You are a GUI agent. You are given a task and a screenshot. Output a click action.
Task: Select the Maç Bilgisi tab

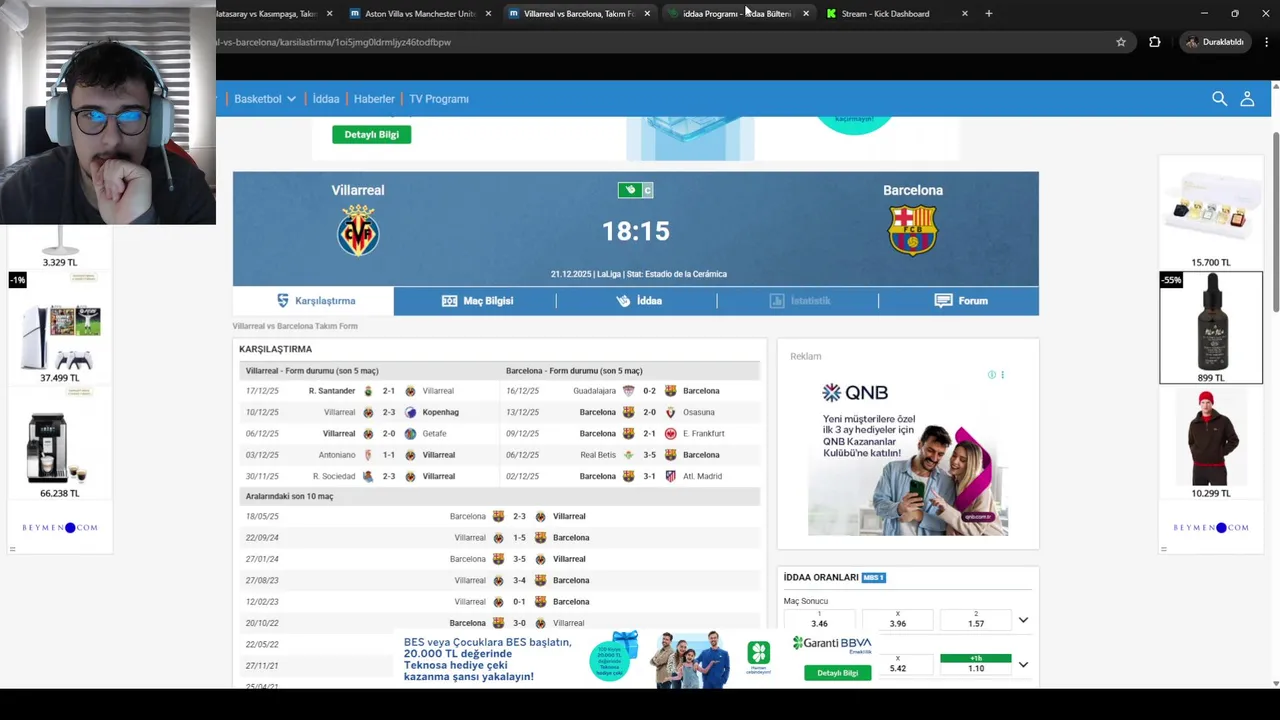coord(476,301)
